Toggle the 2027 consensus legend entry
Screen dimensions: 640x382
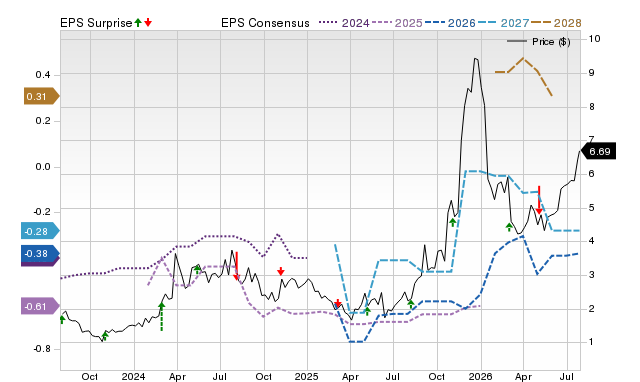click(x=503, y=23)
